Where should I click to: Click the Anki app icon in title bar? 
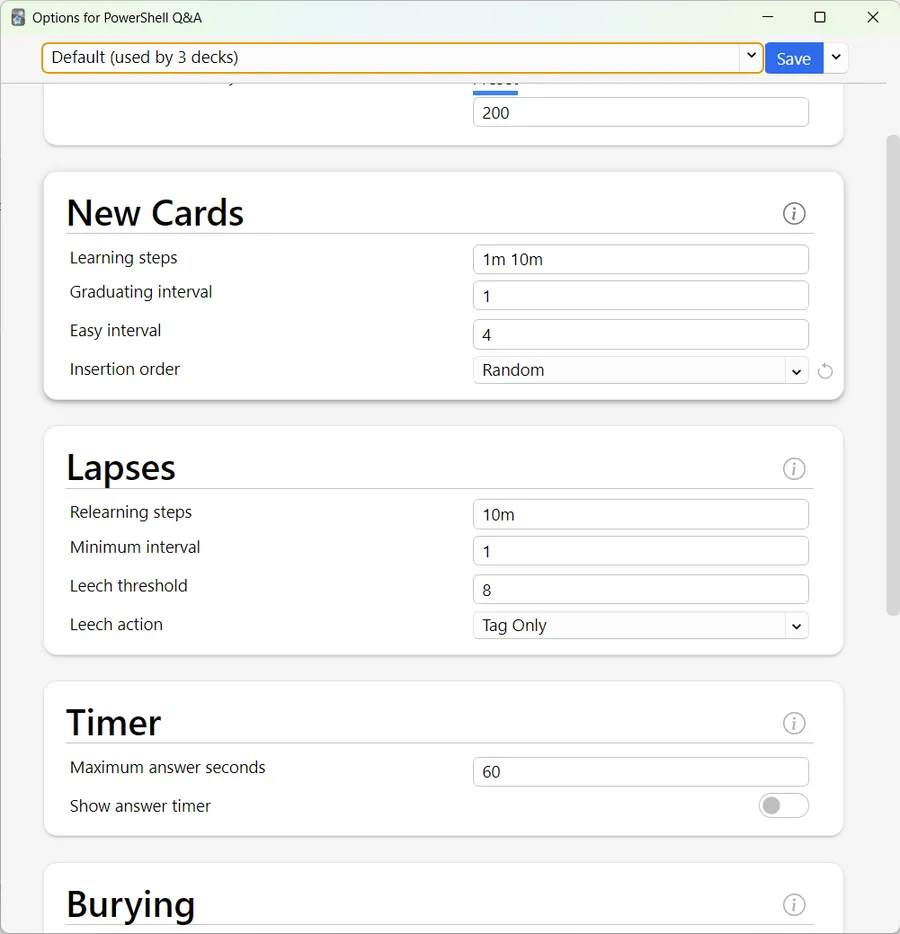click(18, 17)
